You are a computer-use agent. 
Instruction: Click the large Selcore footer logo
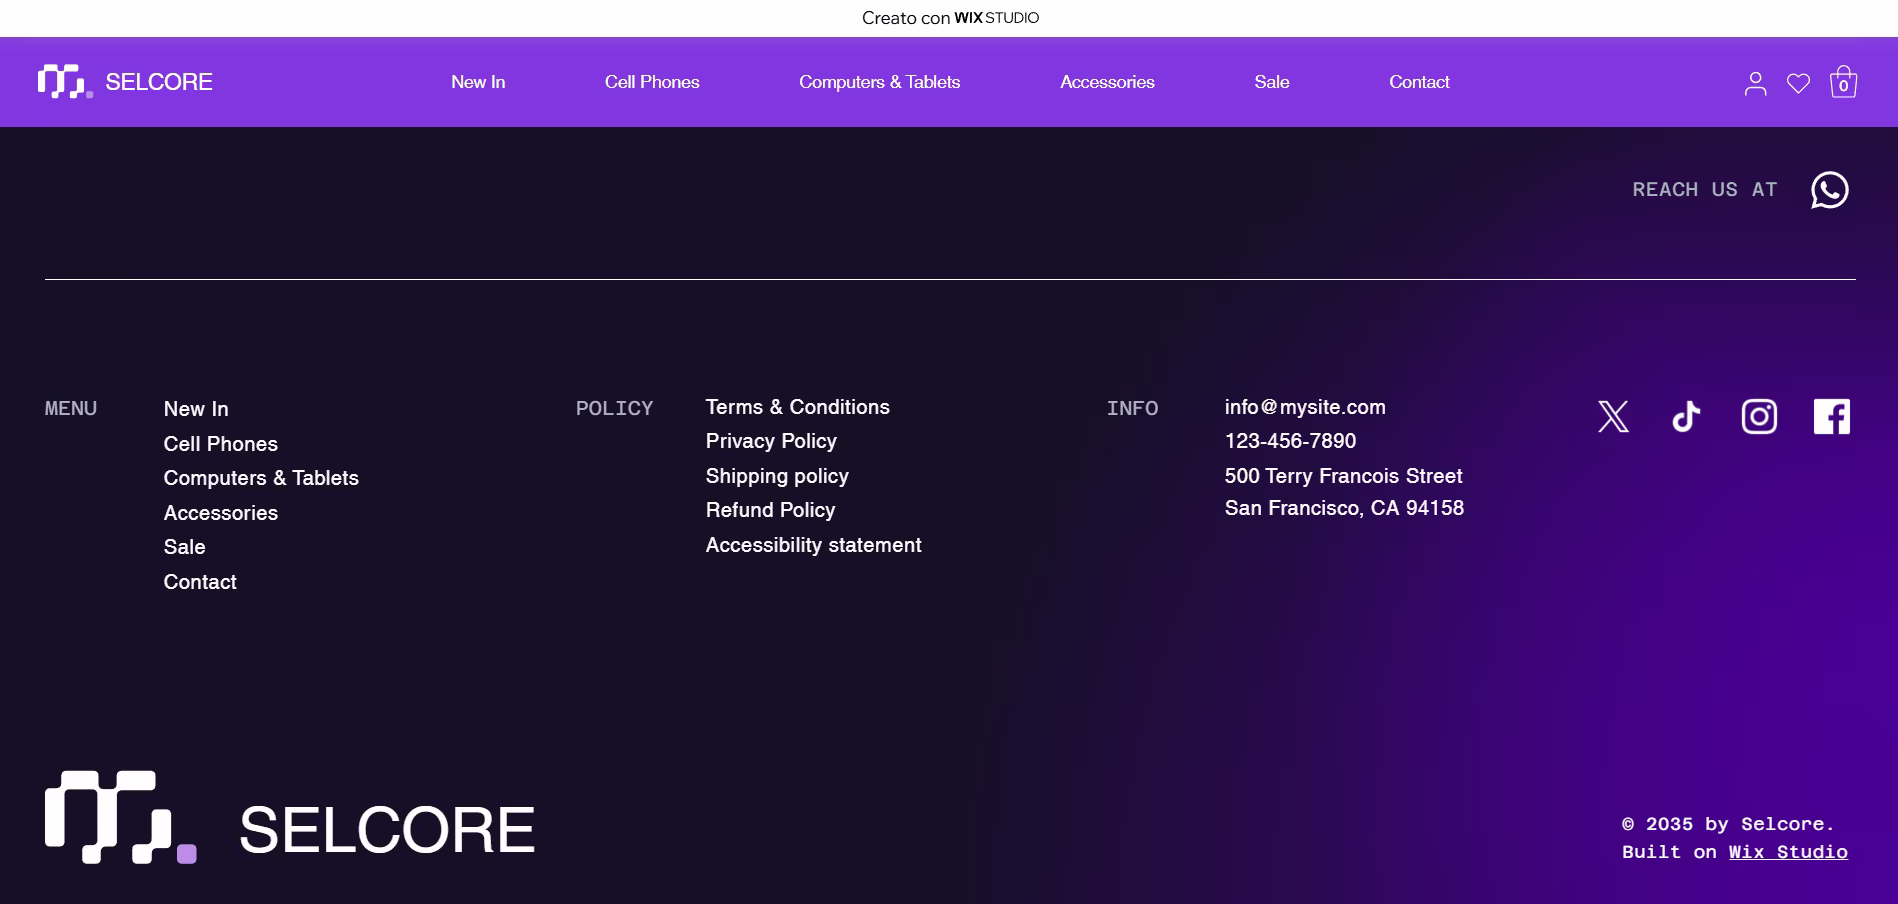tap(290, 818)
